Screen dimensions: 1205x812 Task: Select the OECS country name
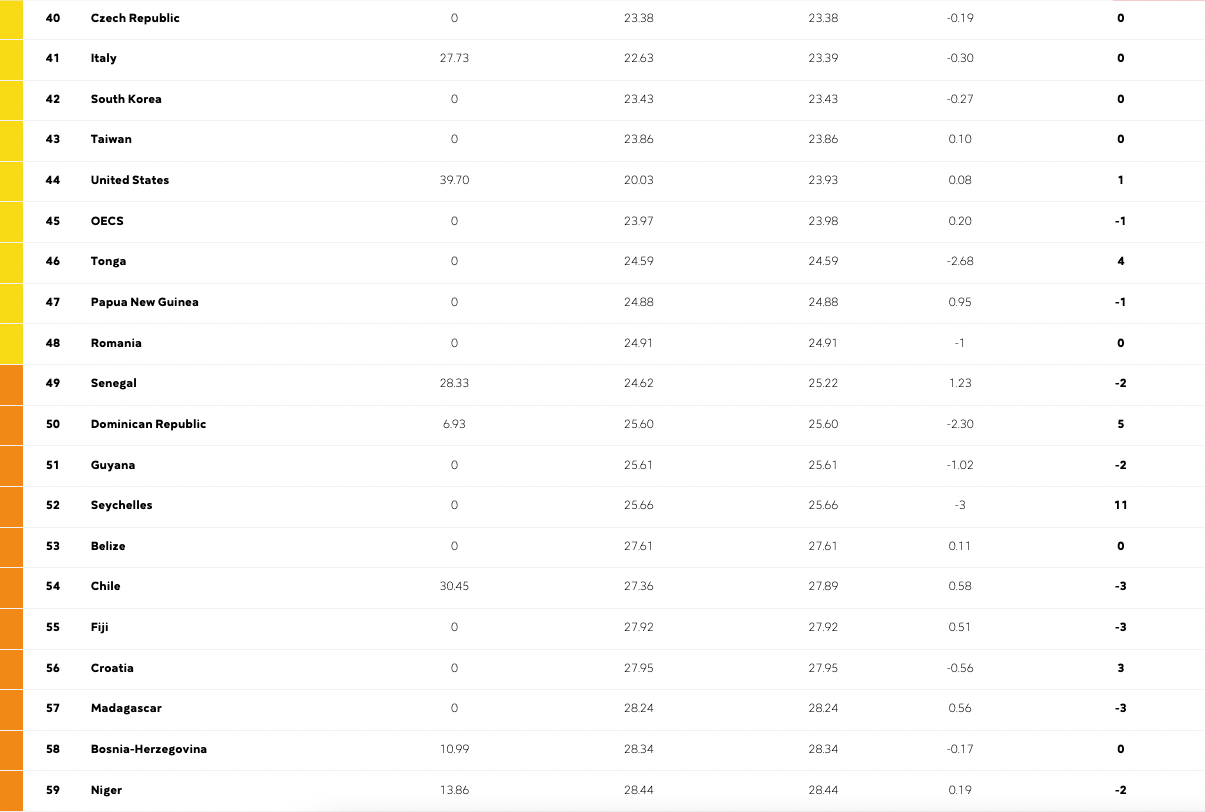pos(107,221)
